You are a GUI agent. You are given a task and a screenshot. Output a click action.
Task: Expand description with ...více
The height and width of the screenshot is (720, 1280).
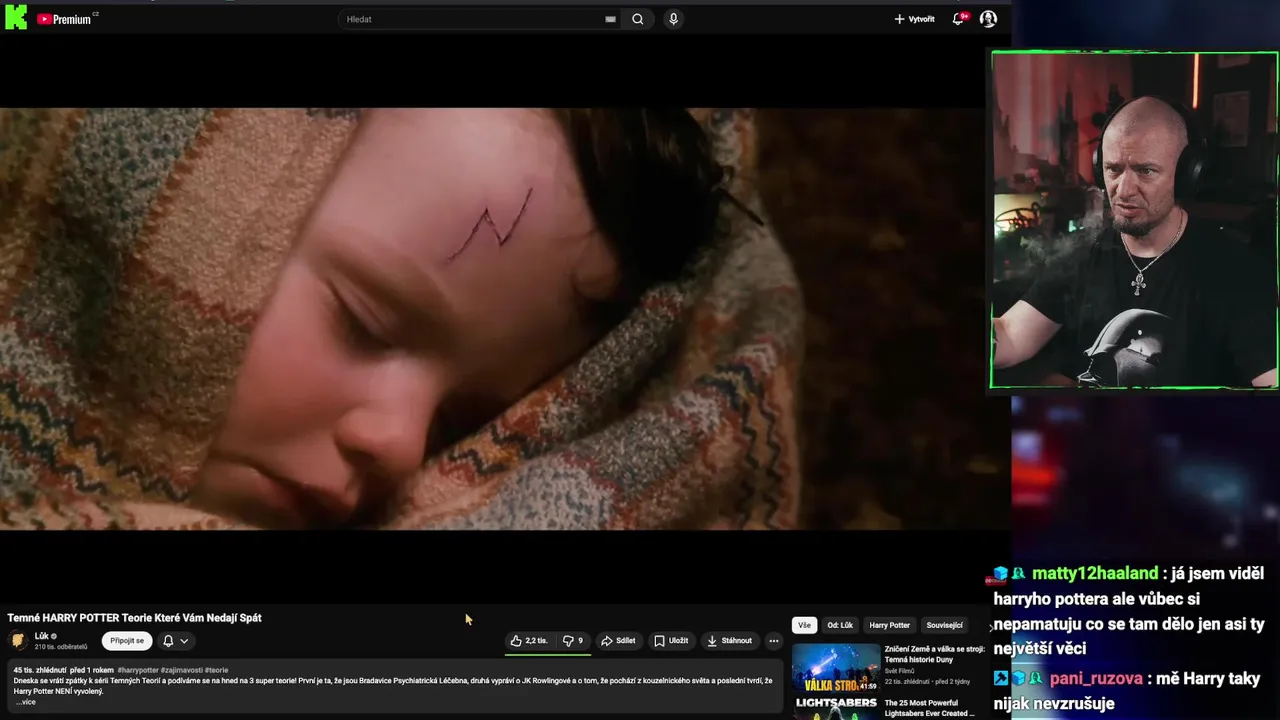point(25,702)
